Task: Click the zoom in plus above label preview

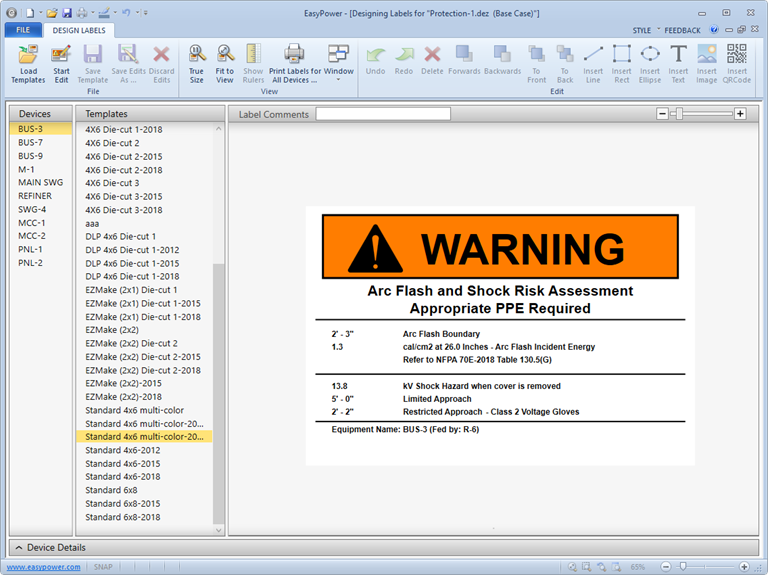Action: coord(740,114)
